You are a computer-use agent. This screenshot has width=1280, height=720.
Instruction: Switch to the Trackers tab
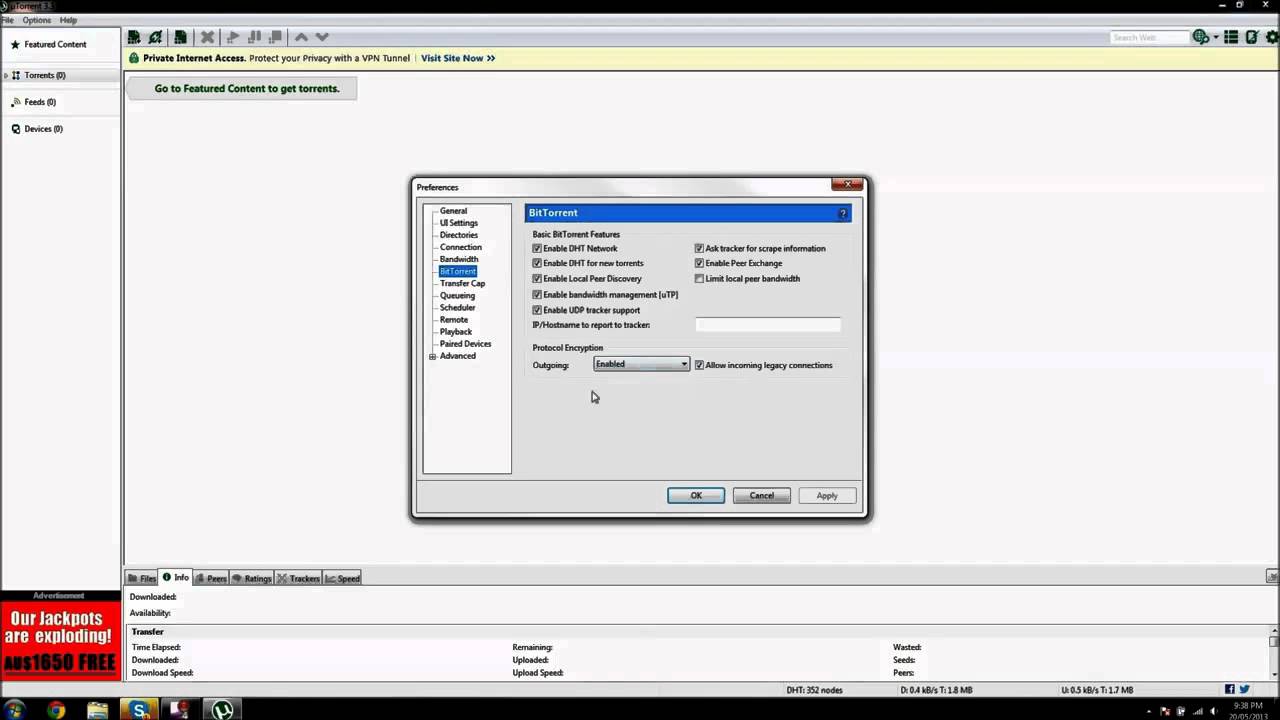click(x=299, y=578)
